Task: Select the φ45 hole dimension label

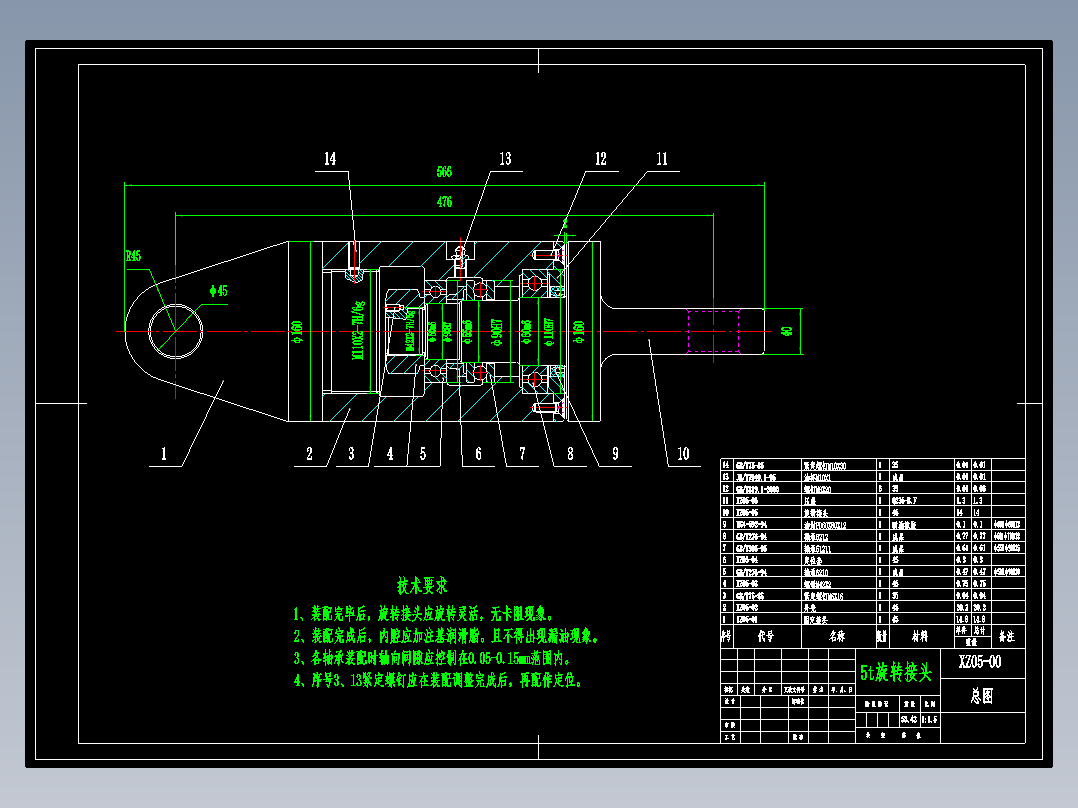Action: point(218,291)
